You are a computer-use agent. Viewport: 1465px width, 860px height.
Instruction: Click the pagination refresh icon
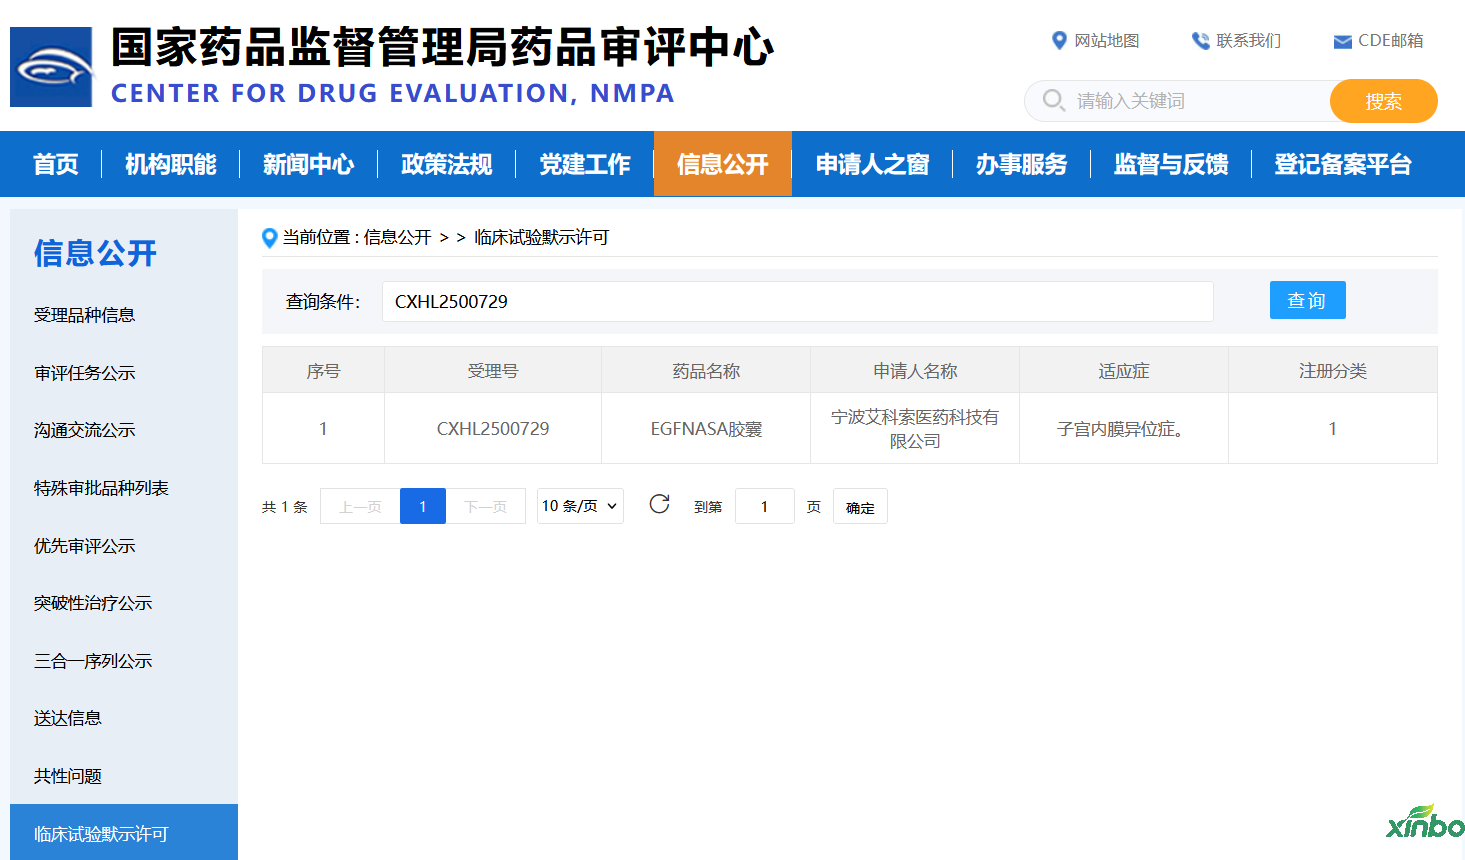coord(659,504)
